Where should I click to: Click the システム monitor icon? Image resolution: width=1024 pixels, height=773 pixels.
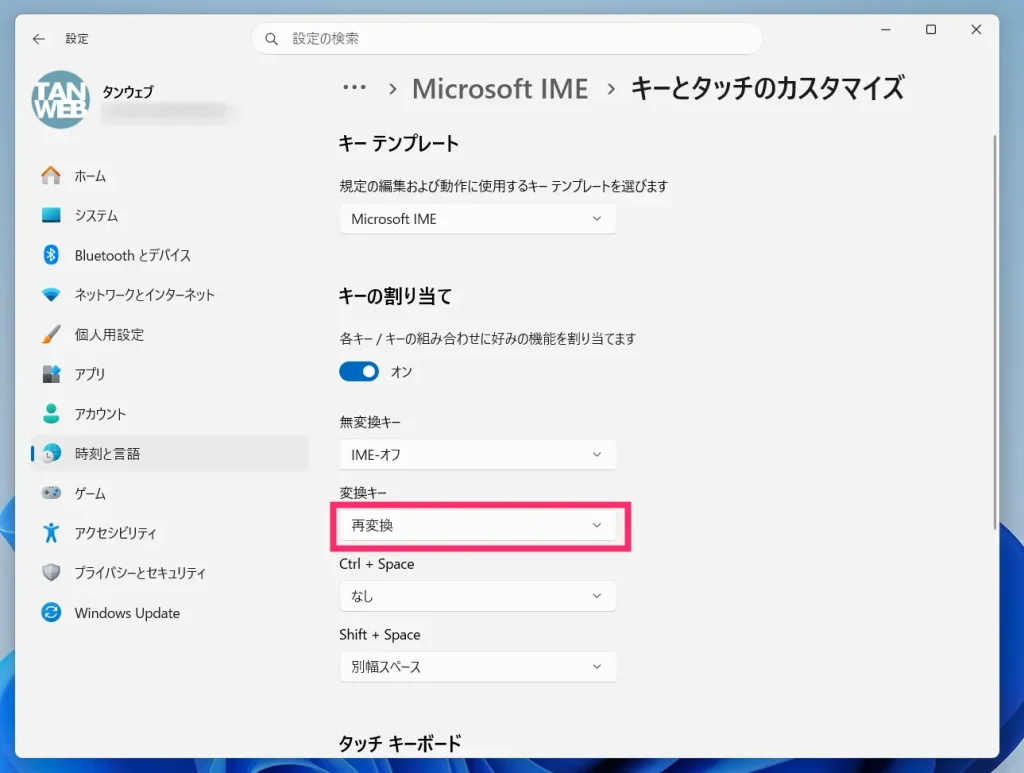[x=51, y=215]
